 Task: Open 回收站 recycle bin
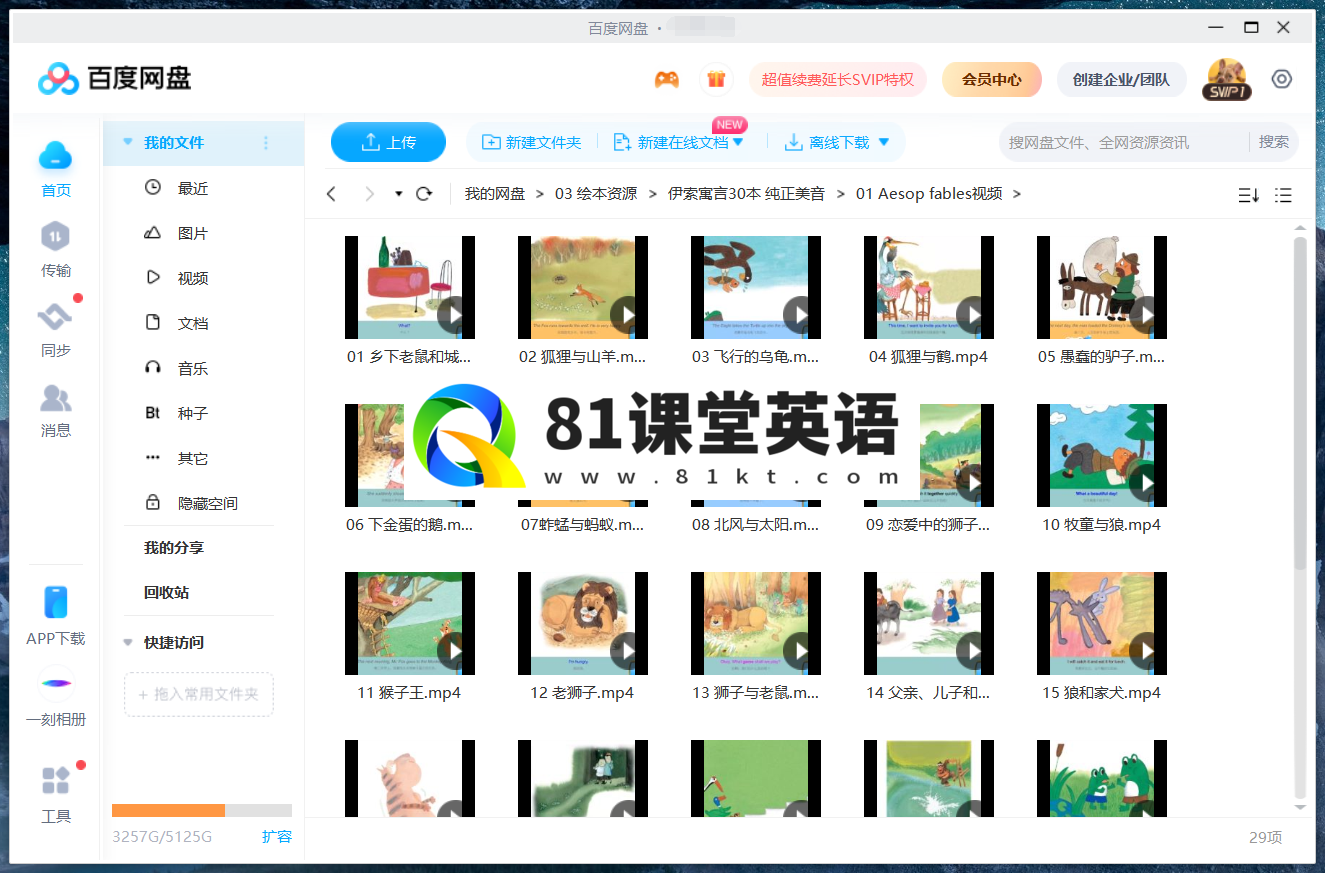(x=166, y=593)
